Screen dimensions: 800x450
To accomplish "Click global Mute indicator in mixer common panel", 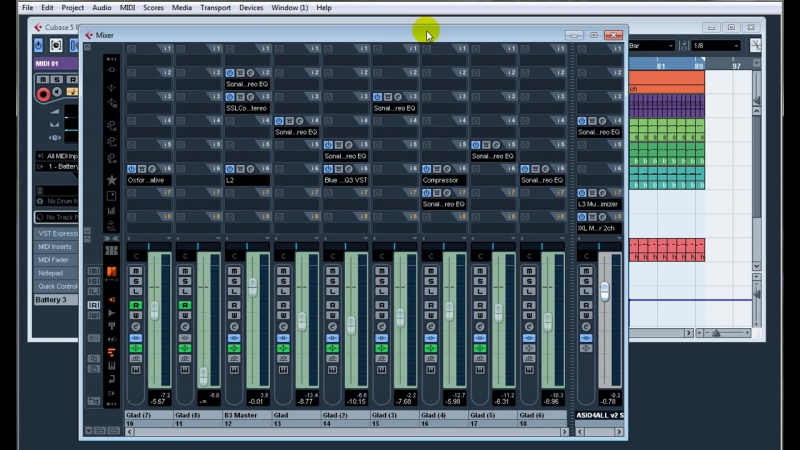I will [94, 271].
